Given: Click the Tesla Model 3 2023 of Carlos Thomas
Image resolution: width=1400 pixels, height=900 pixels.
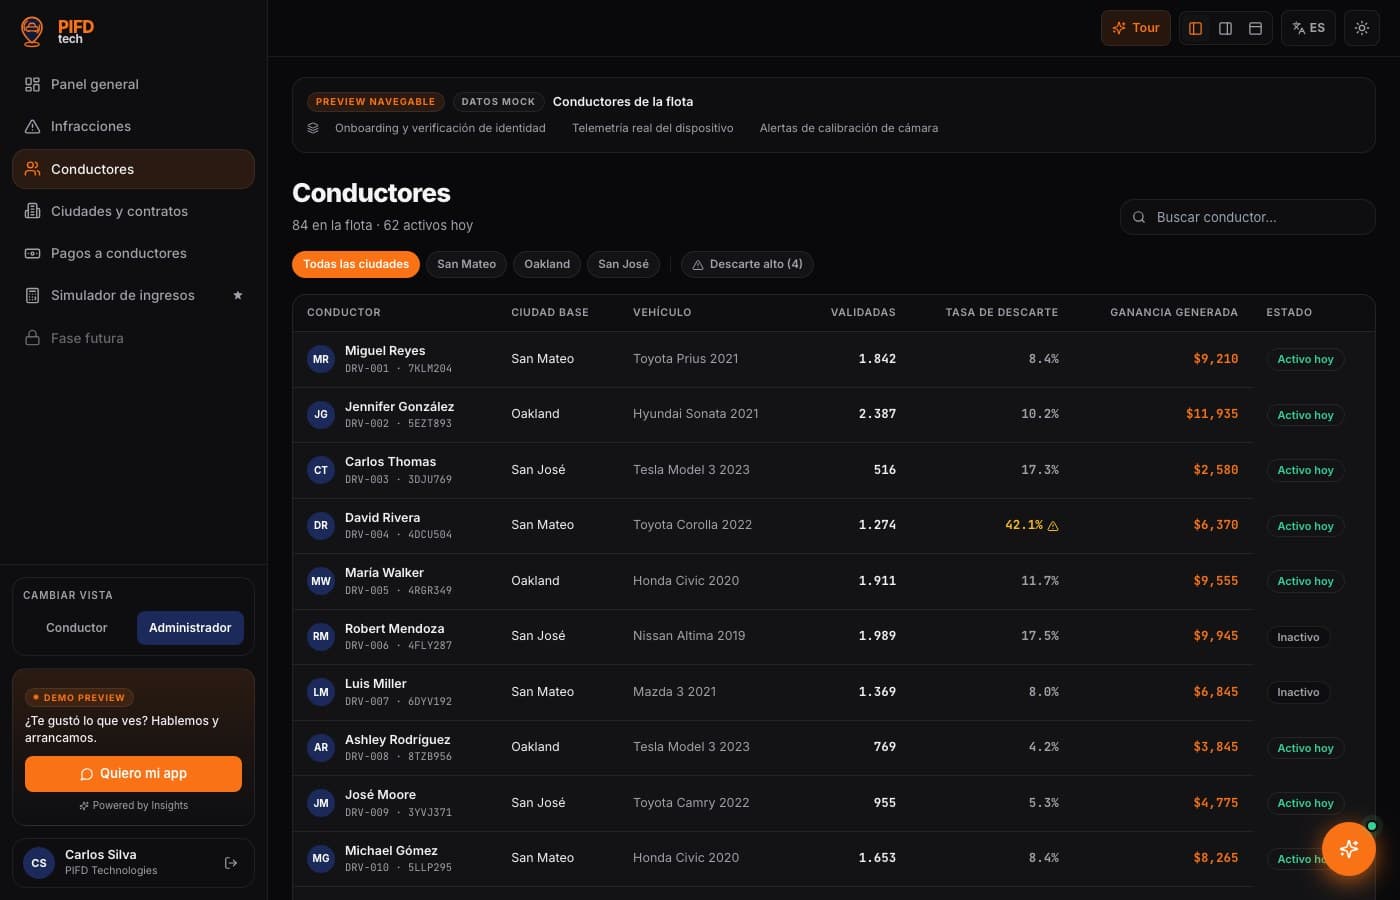Looking at the screenshot, I should (x=691, y=470).
